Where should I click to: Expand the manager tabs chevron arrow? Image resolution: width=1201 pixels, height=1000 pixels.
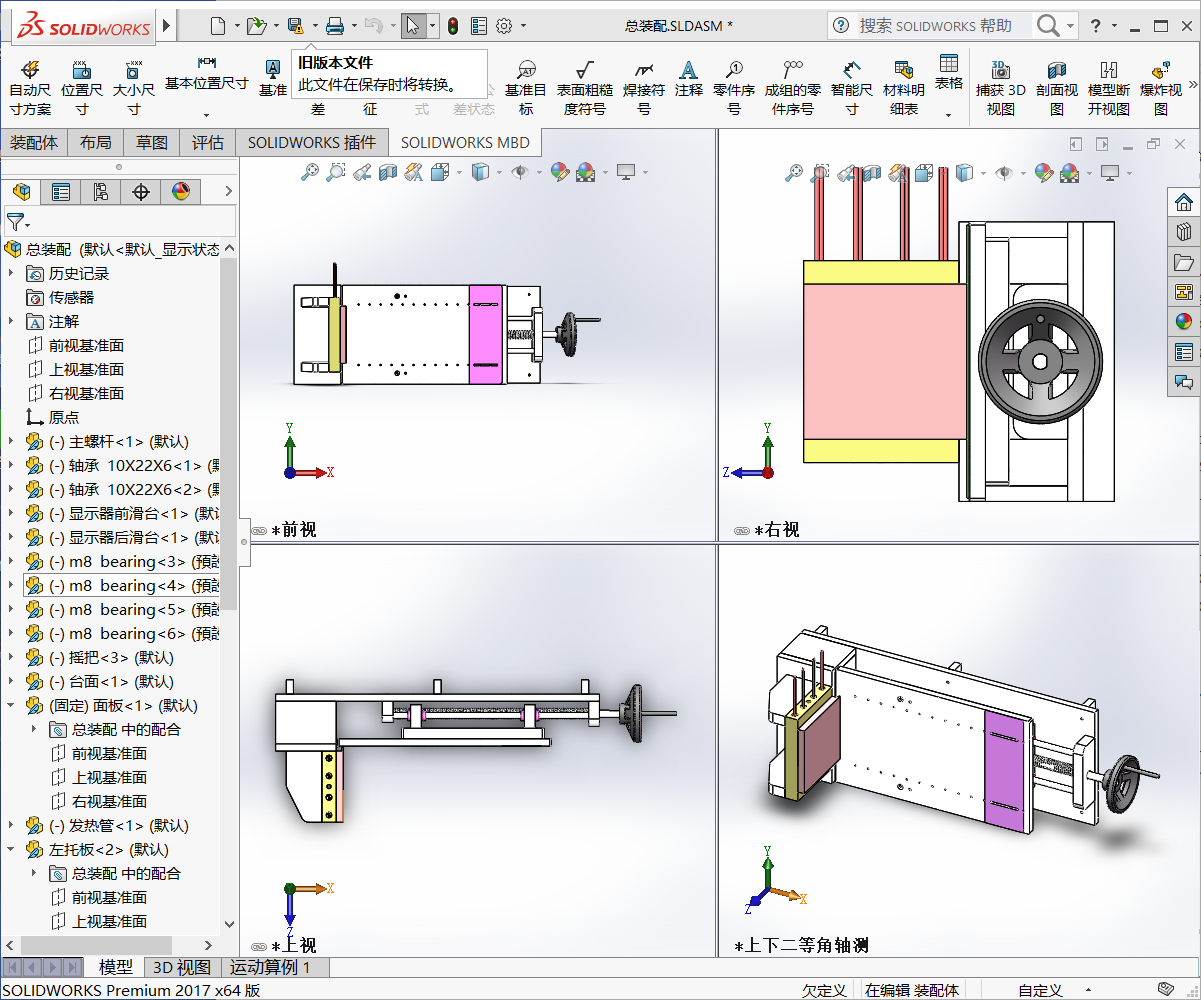pos(228,192)
